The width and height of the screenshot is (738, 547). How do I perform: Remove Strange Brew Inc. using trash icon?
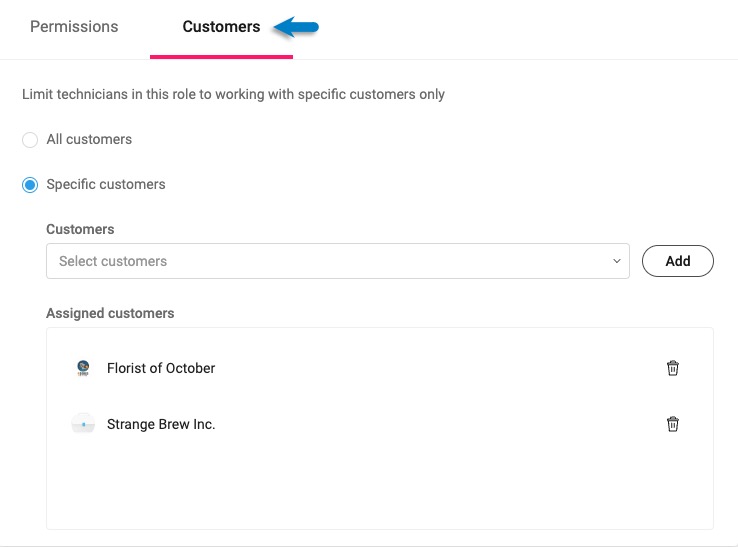pyautogui.click(x=673, y=424)
